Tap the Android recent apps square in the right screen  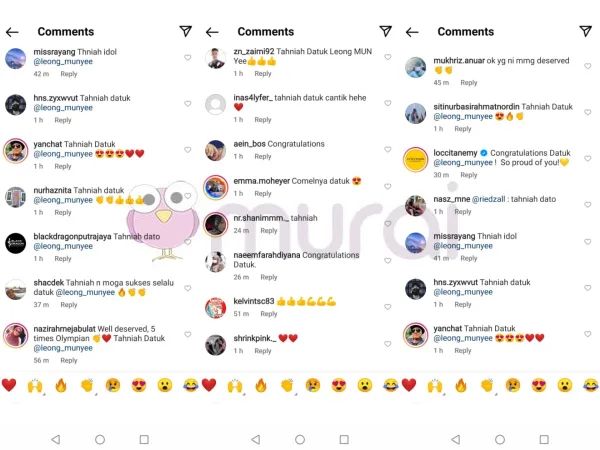544,439
